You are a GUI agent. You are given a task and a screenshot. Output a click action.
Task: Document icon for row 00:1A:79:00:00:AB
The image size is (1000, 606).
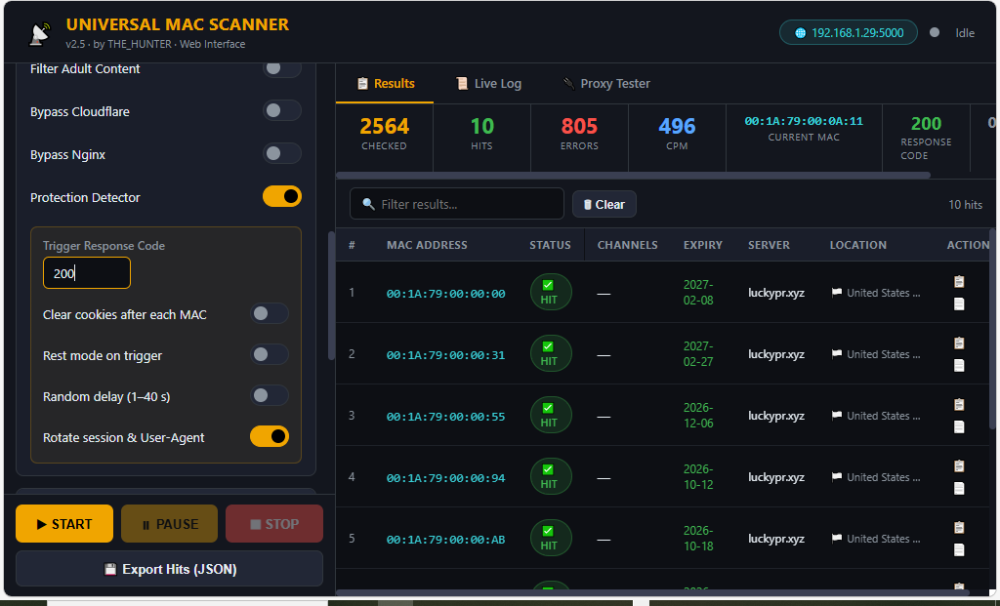pos(959,550)
